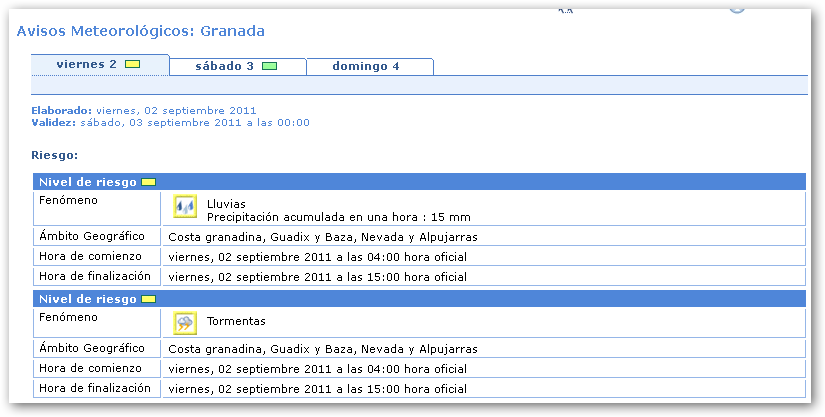Click the Hora de finalización value in the Lluvias table

318,277
